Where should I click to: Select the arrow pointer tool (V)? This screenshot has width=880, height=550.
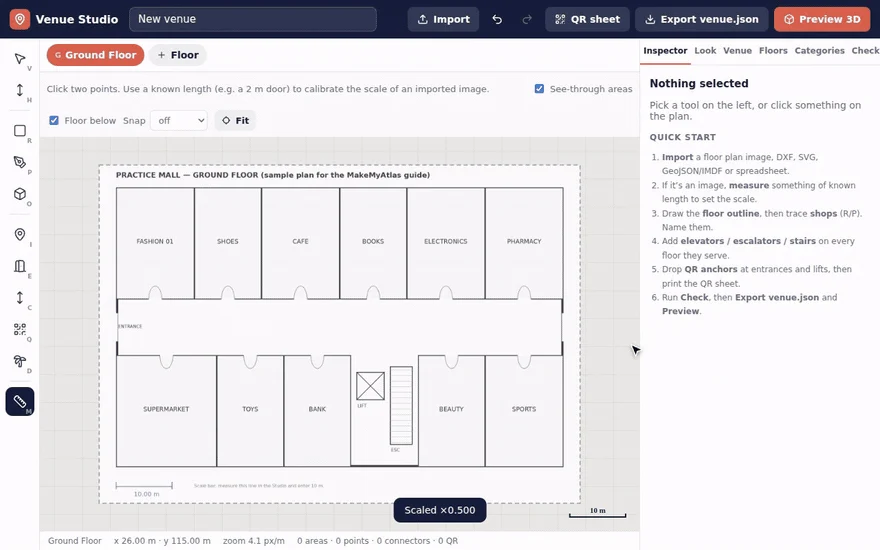20,59
